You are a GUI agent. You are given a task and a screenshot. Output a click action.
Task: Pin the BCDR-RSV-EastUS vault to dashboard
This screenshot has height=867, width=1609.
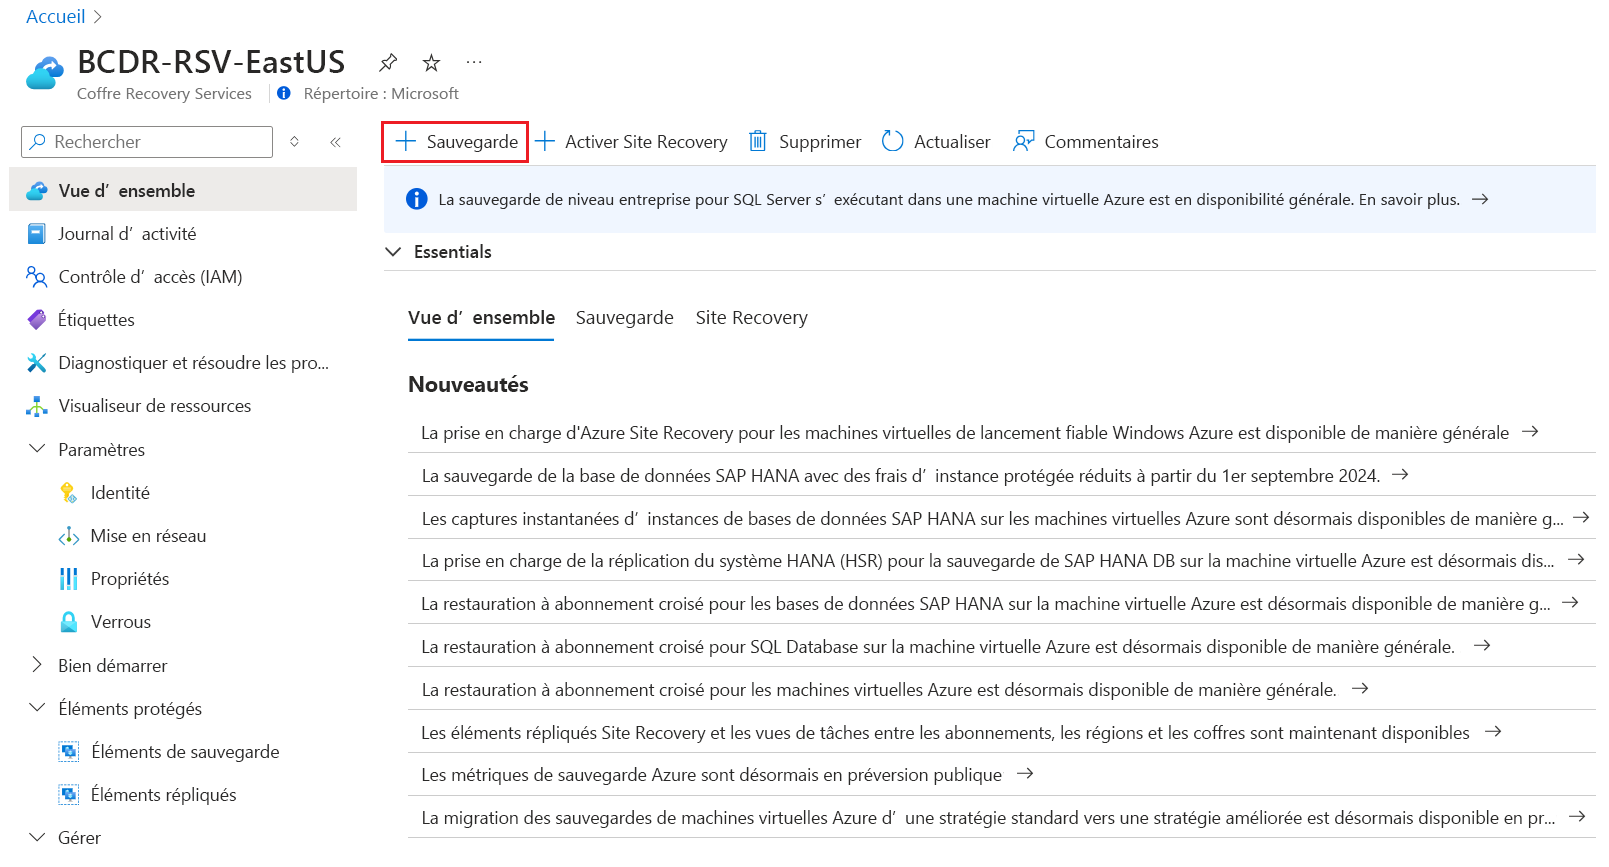[x=388, y=63]
